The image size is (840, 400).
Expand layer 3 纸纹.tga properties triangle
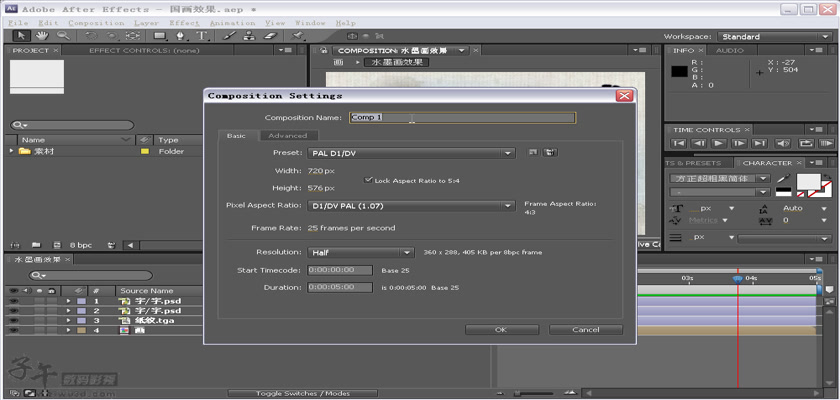click(x=69, y=321)
